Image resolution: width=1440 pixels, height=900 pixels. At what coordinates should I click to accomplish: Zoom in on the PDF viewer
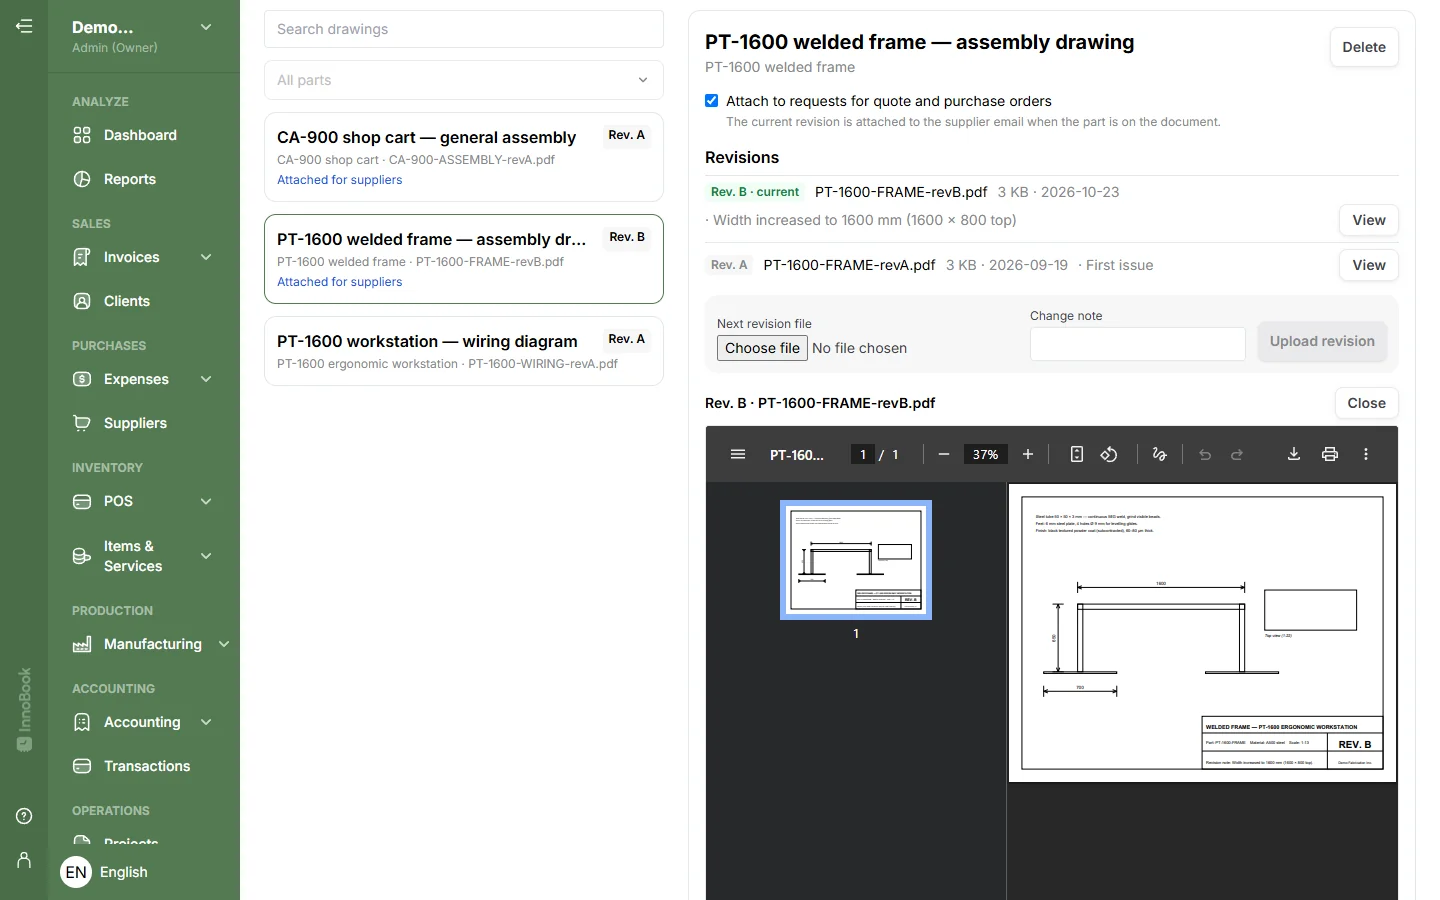1027,454
